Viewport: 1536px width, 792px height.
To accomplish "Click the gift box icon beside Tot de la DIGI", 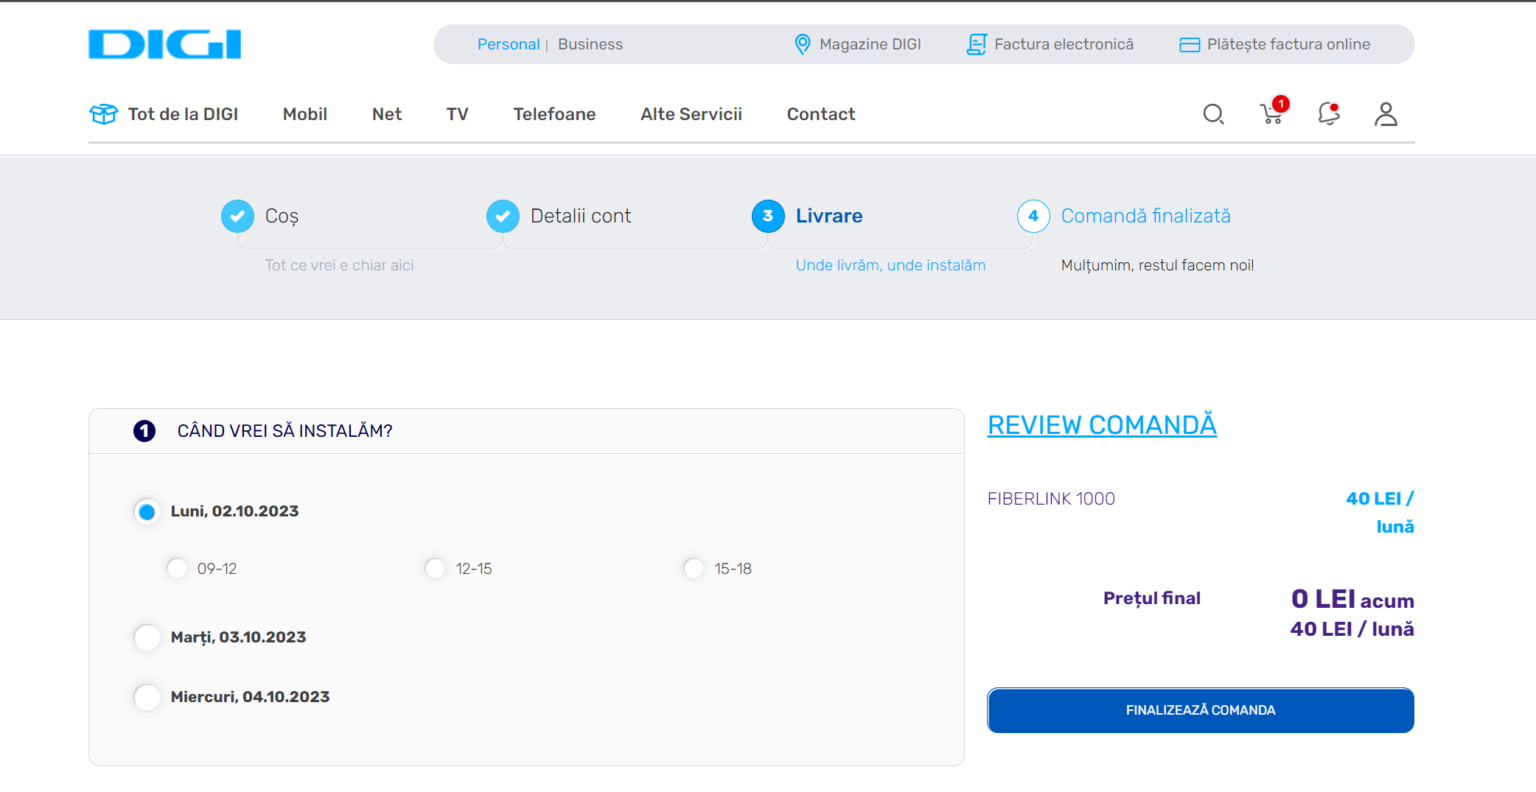I will 102,114.
